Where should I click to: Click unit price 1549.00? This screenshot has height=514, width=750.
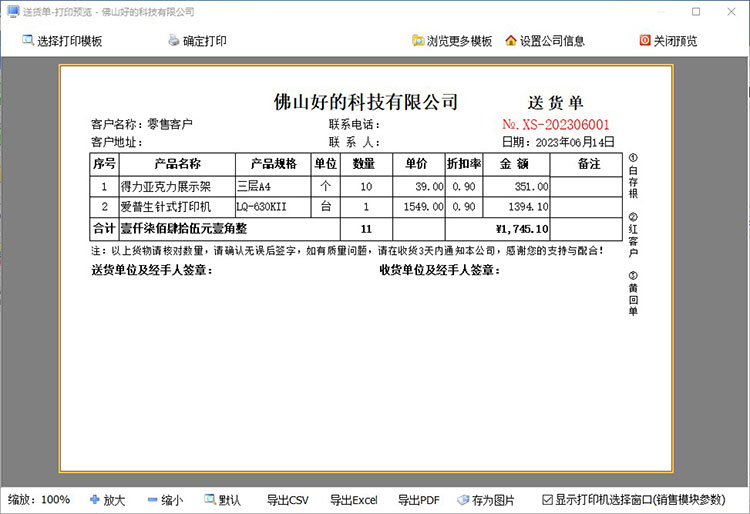tap(424, 207)
